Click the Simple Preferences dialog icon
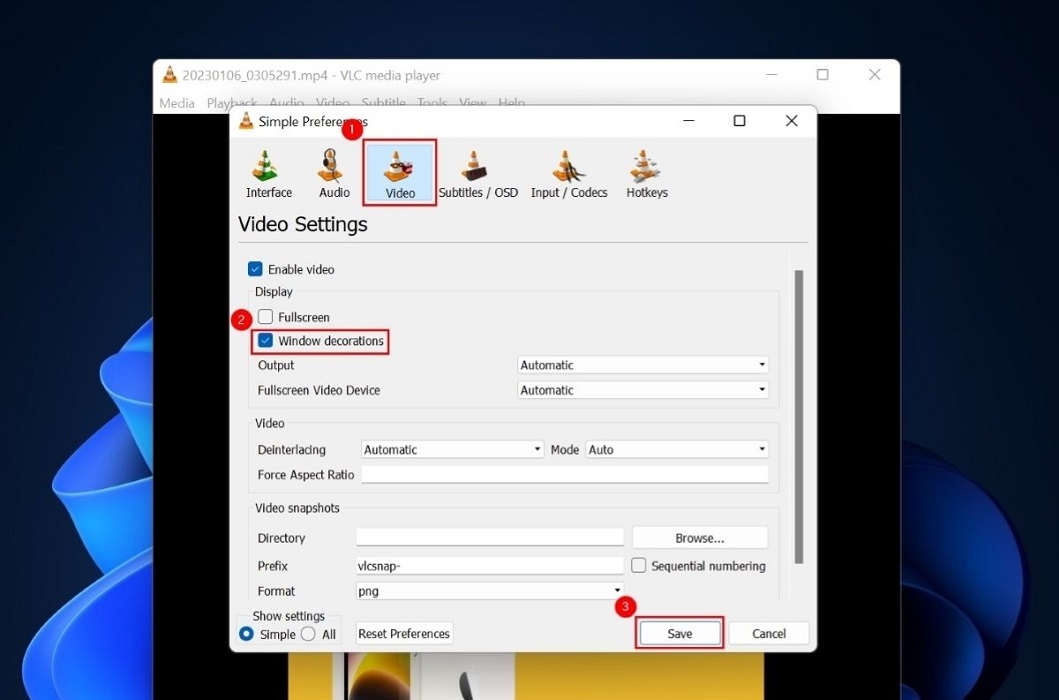The height and width of the screenshot is (700, 1059). [x=243, y=121]
